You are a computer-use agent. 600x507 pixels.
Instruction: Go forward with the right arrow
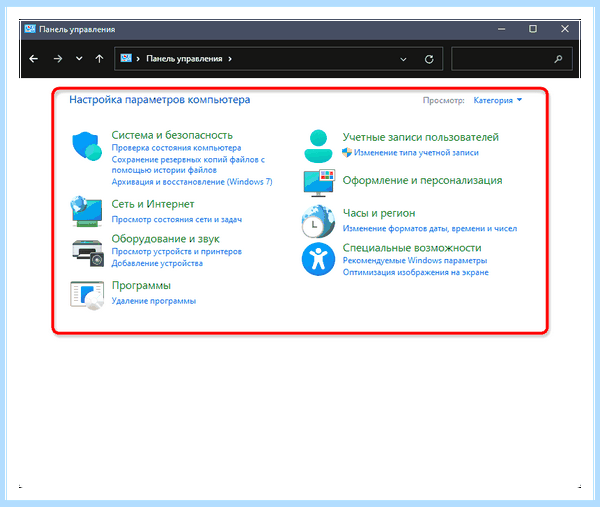(x=58, y=59)
